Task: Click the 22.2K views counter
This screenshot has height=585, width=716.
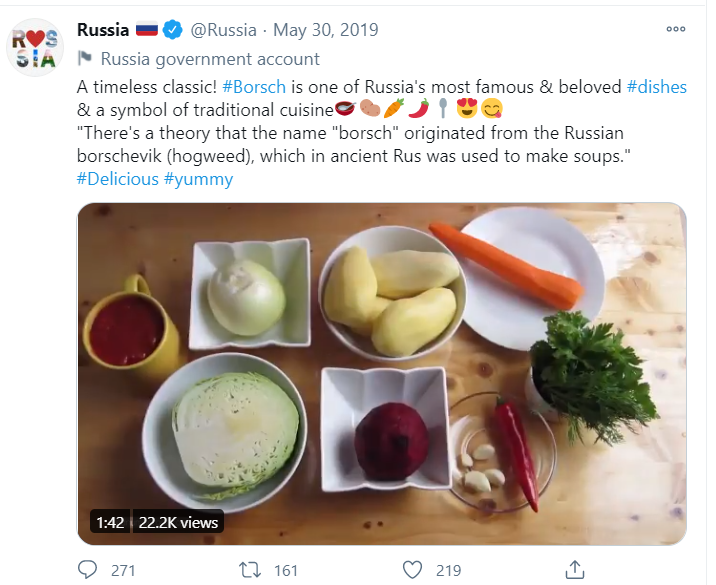Action: tap(178, 522)
